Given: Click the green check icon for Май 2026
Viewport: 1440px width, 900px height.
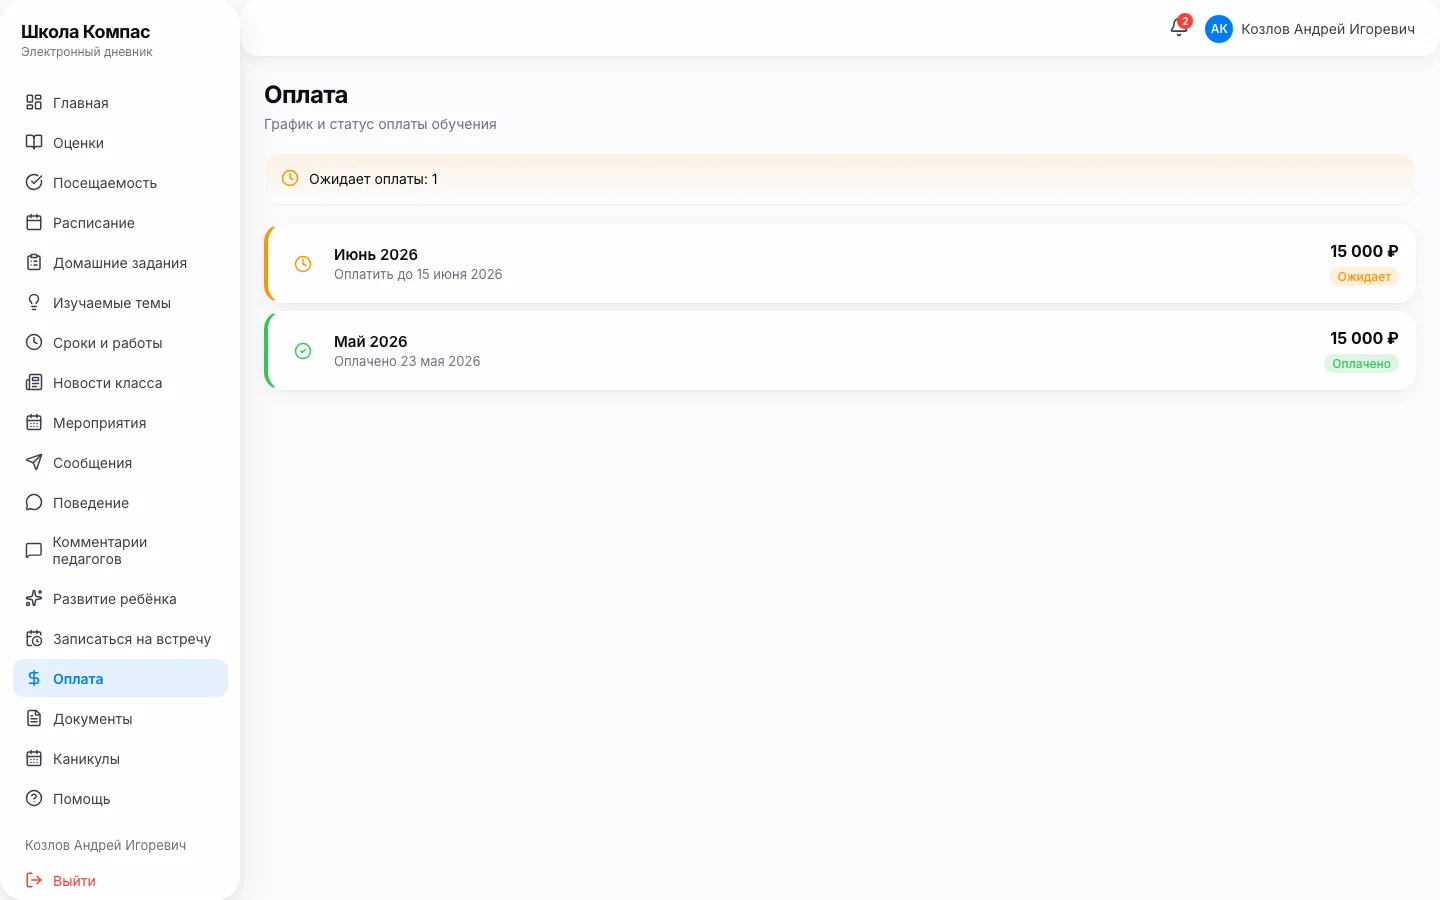Looking at the screenshot, I should tap(303, 351).
